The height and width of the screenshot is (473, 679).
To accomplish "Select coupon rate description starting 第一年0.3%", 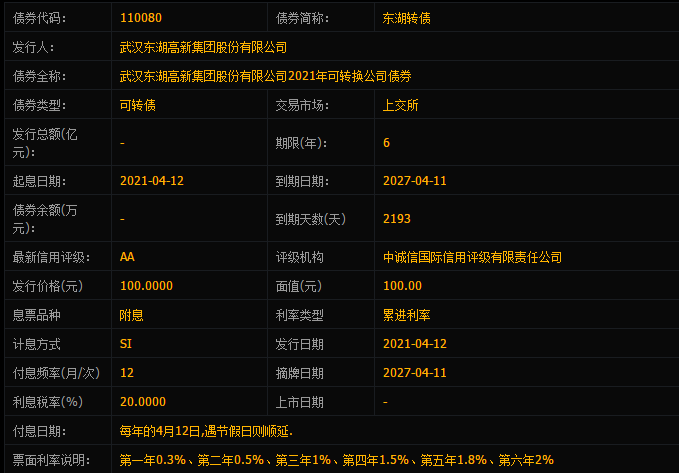I will pos(337,460).
